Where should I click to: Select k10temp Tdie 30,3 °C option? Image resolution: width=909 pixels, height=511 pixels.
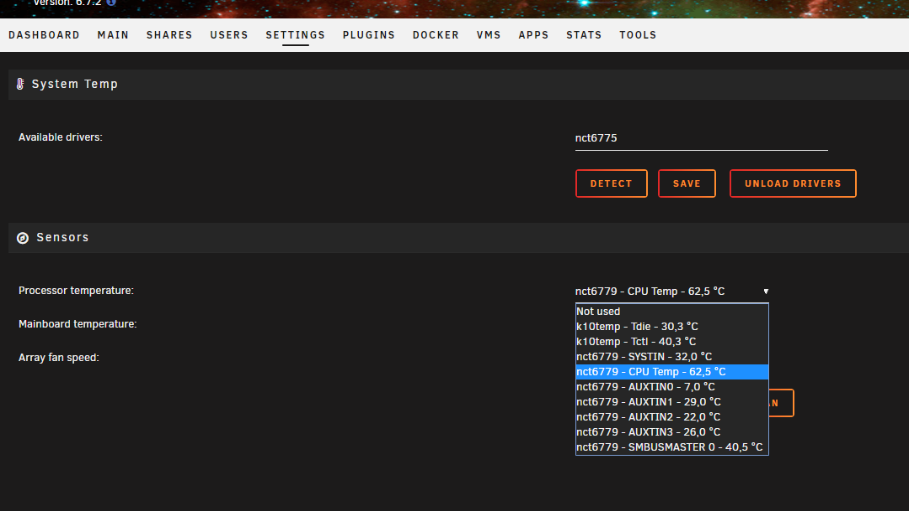click(671, 327)
